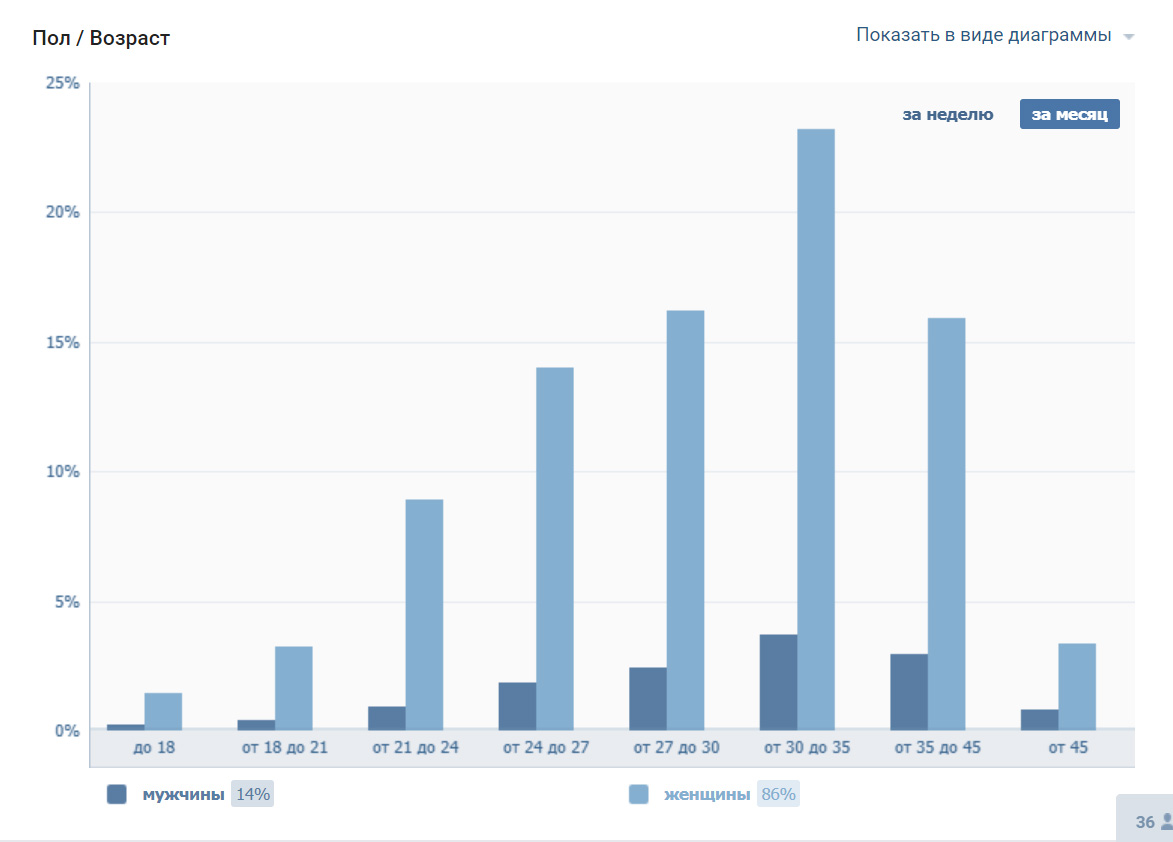The width and height of the screenshot is (1173, 842).
Task: Click the person icon beside 36
Action: [1166, 822]
